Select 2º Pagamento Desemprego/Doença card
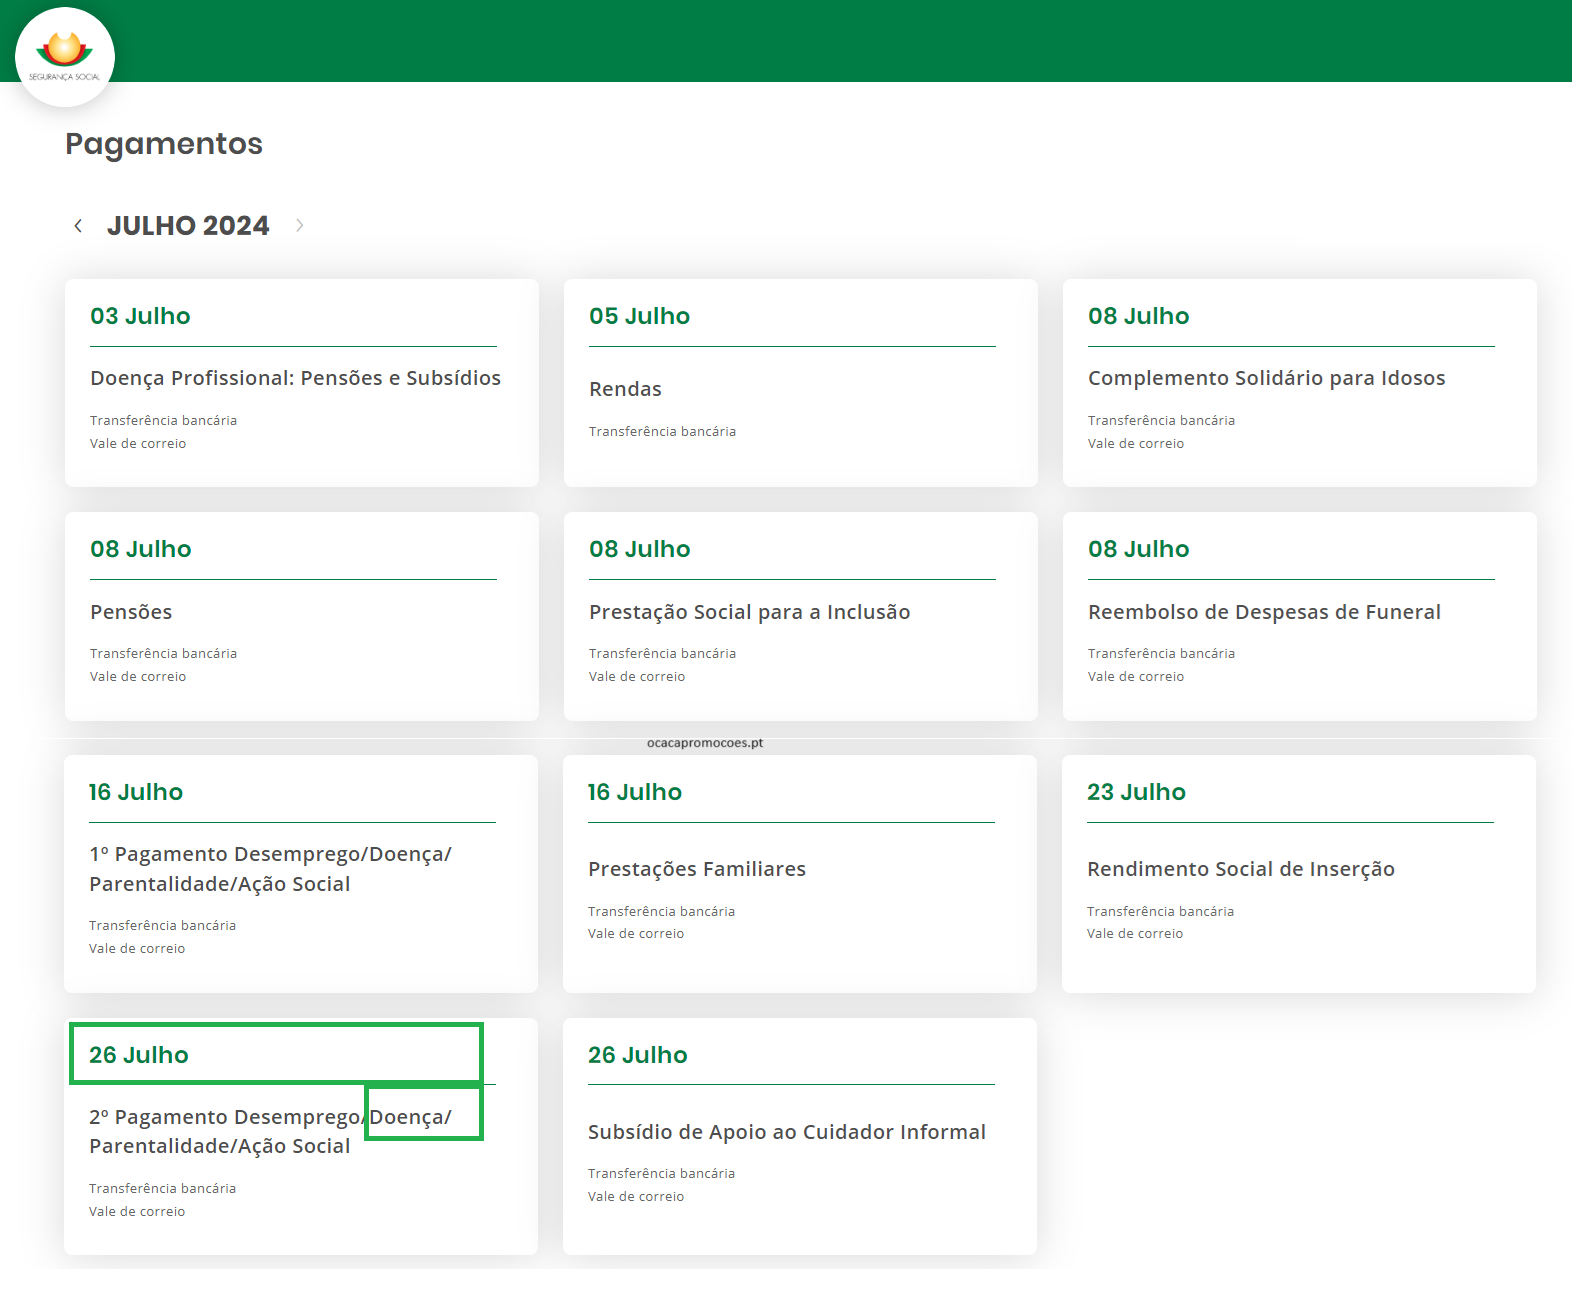The image size is (1572, 1297). tap(270, 1131)
